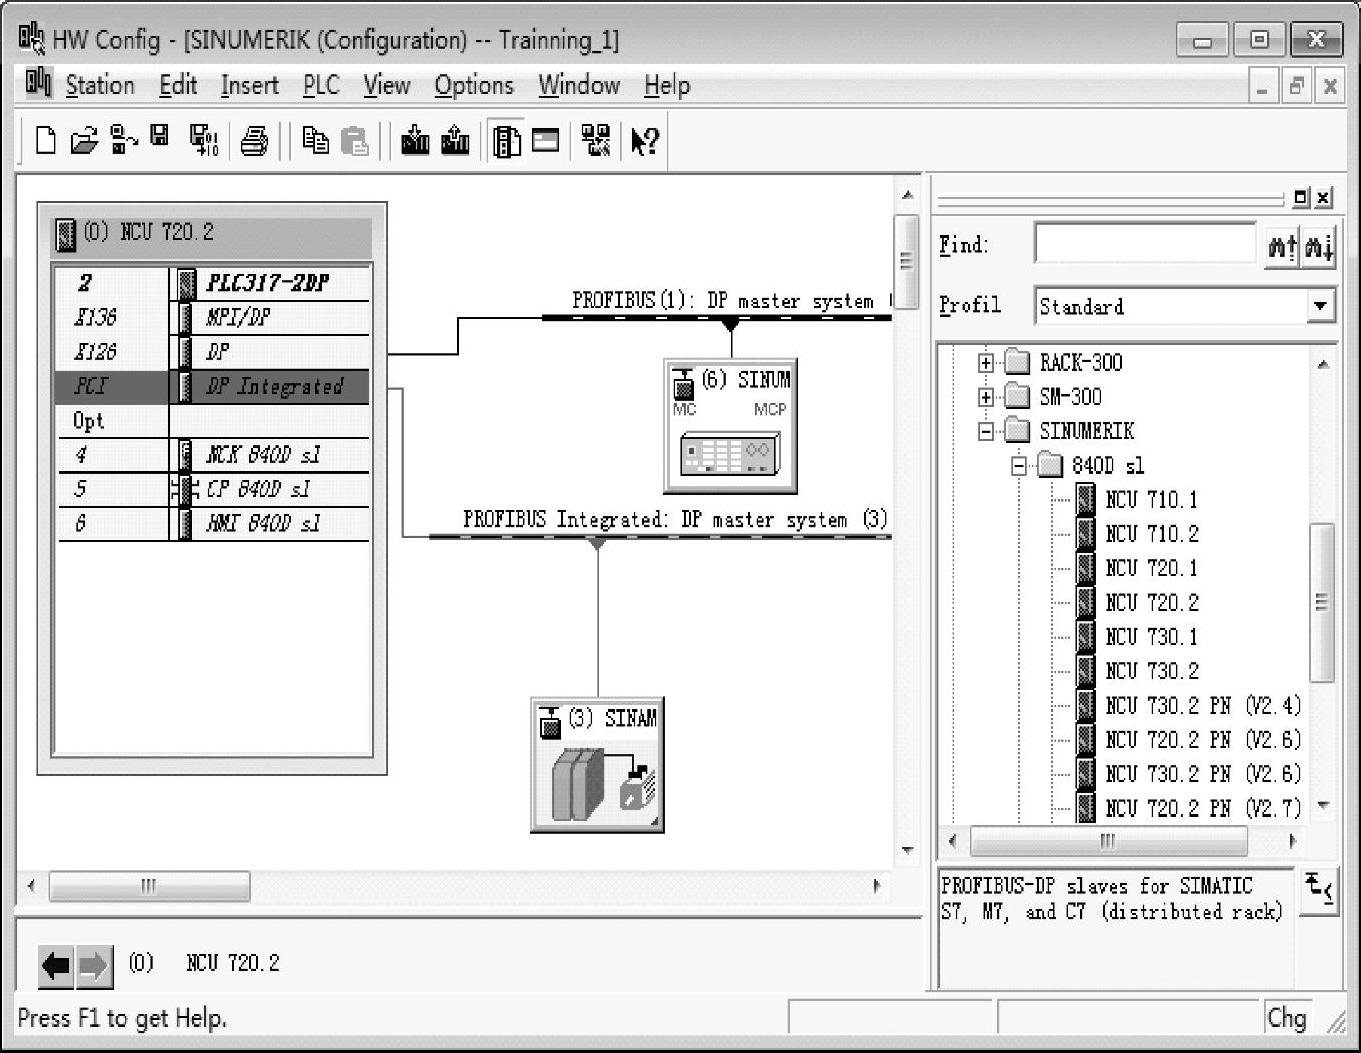Screen dimensions: 1361x1053
Task: Open the PLC menu
Action: [x=321, y=86]
